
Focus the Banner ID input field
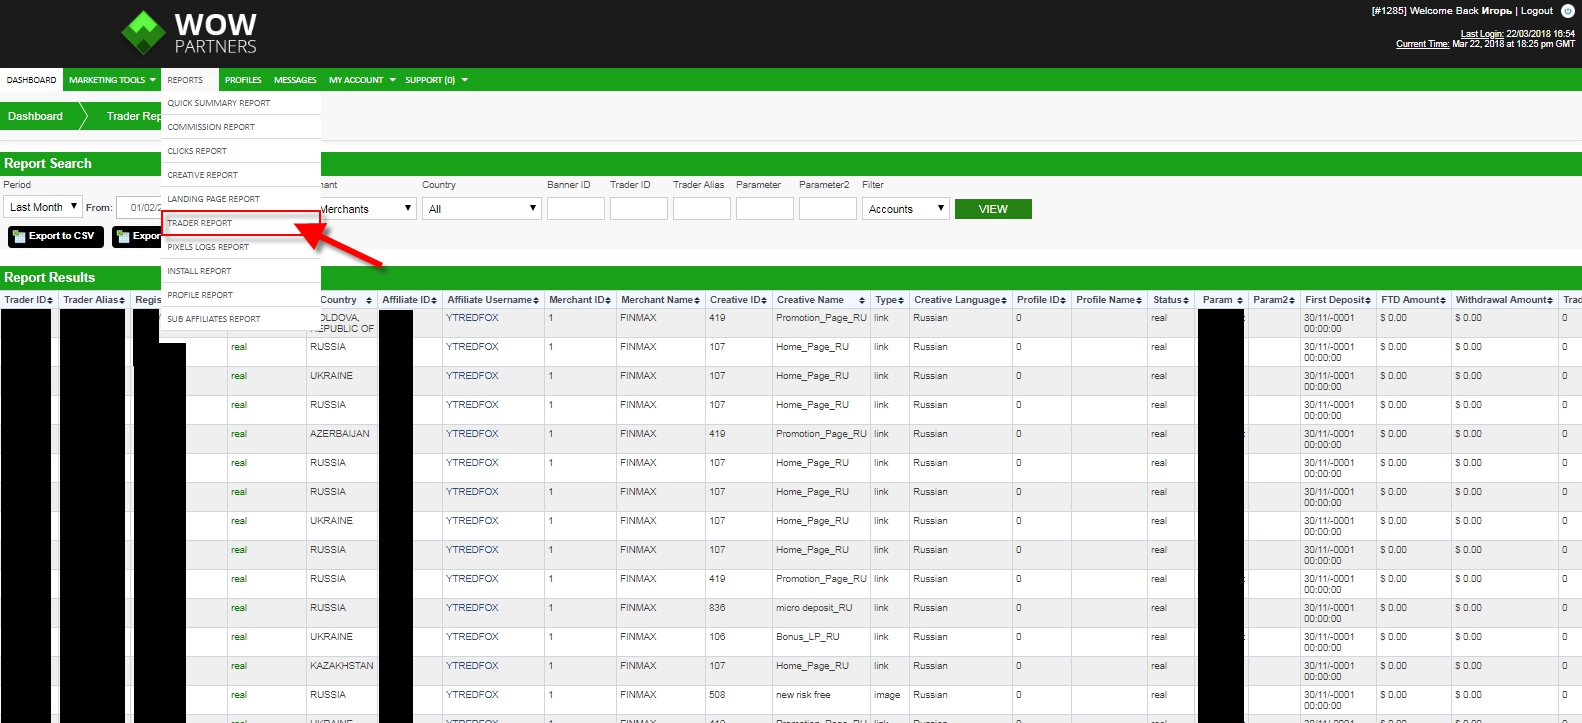coord(575,209)
